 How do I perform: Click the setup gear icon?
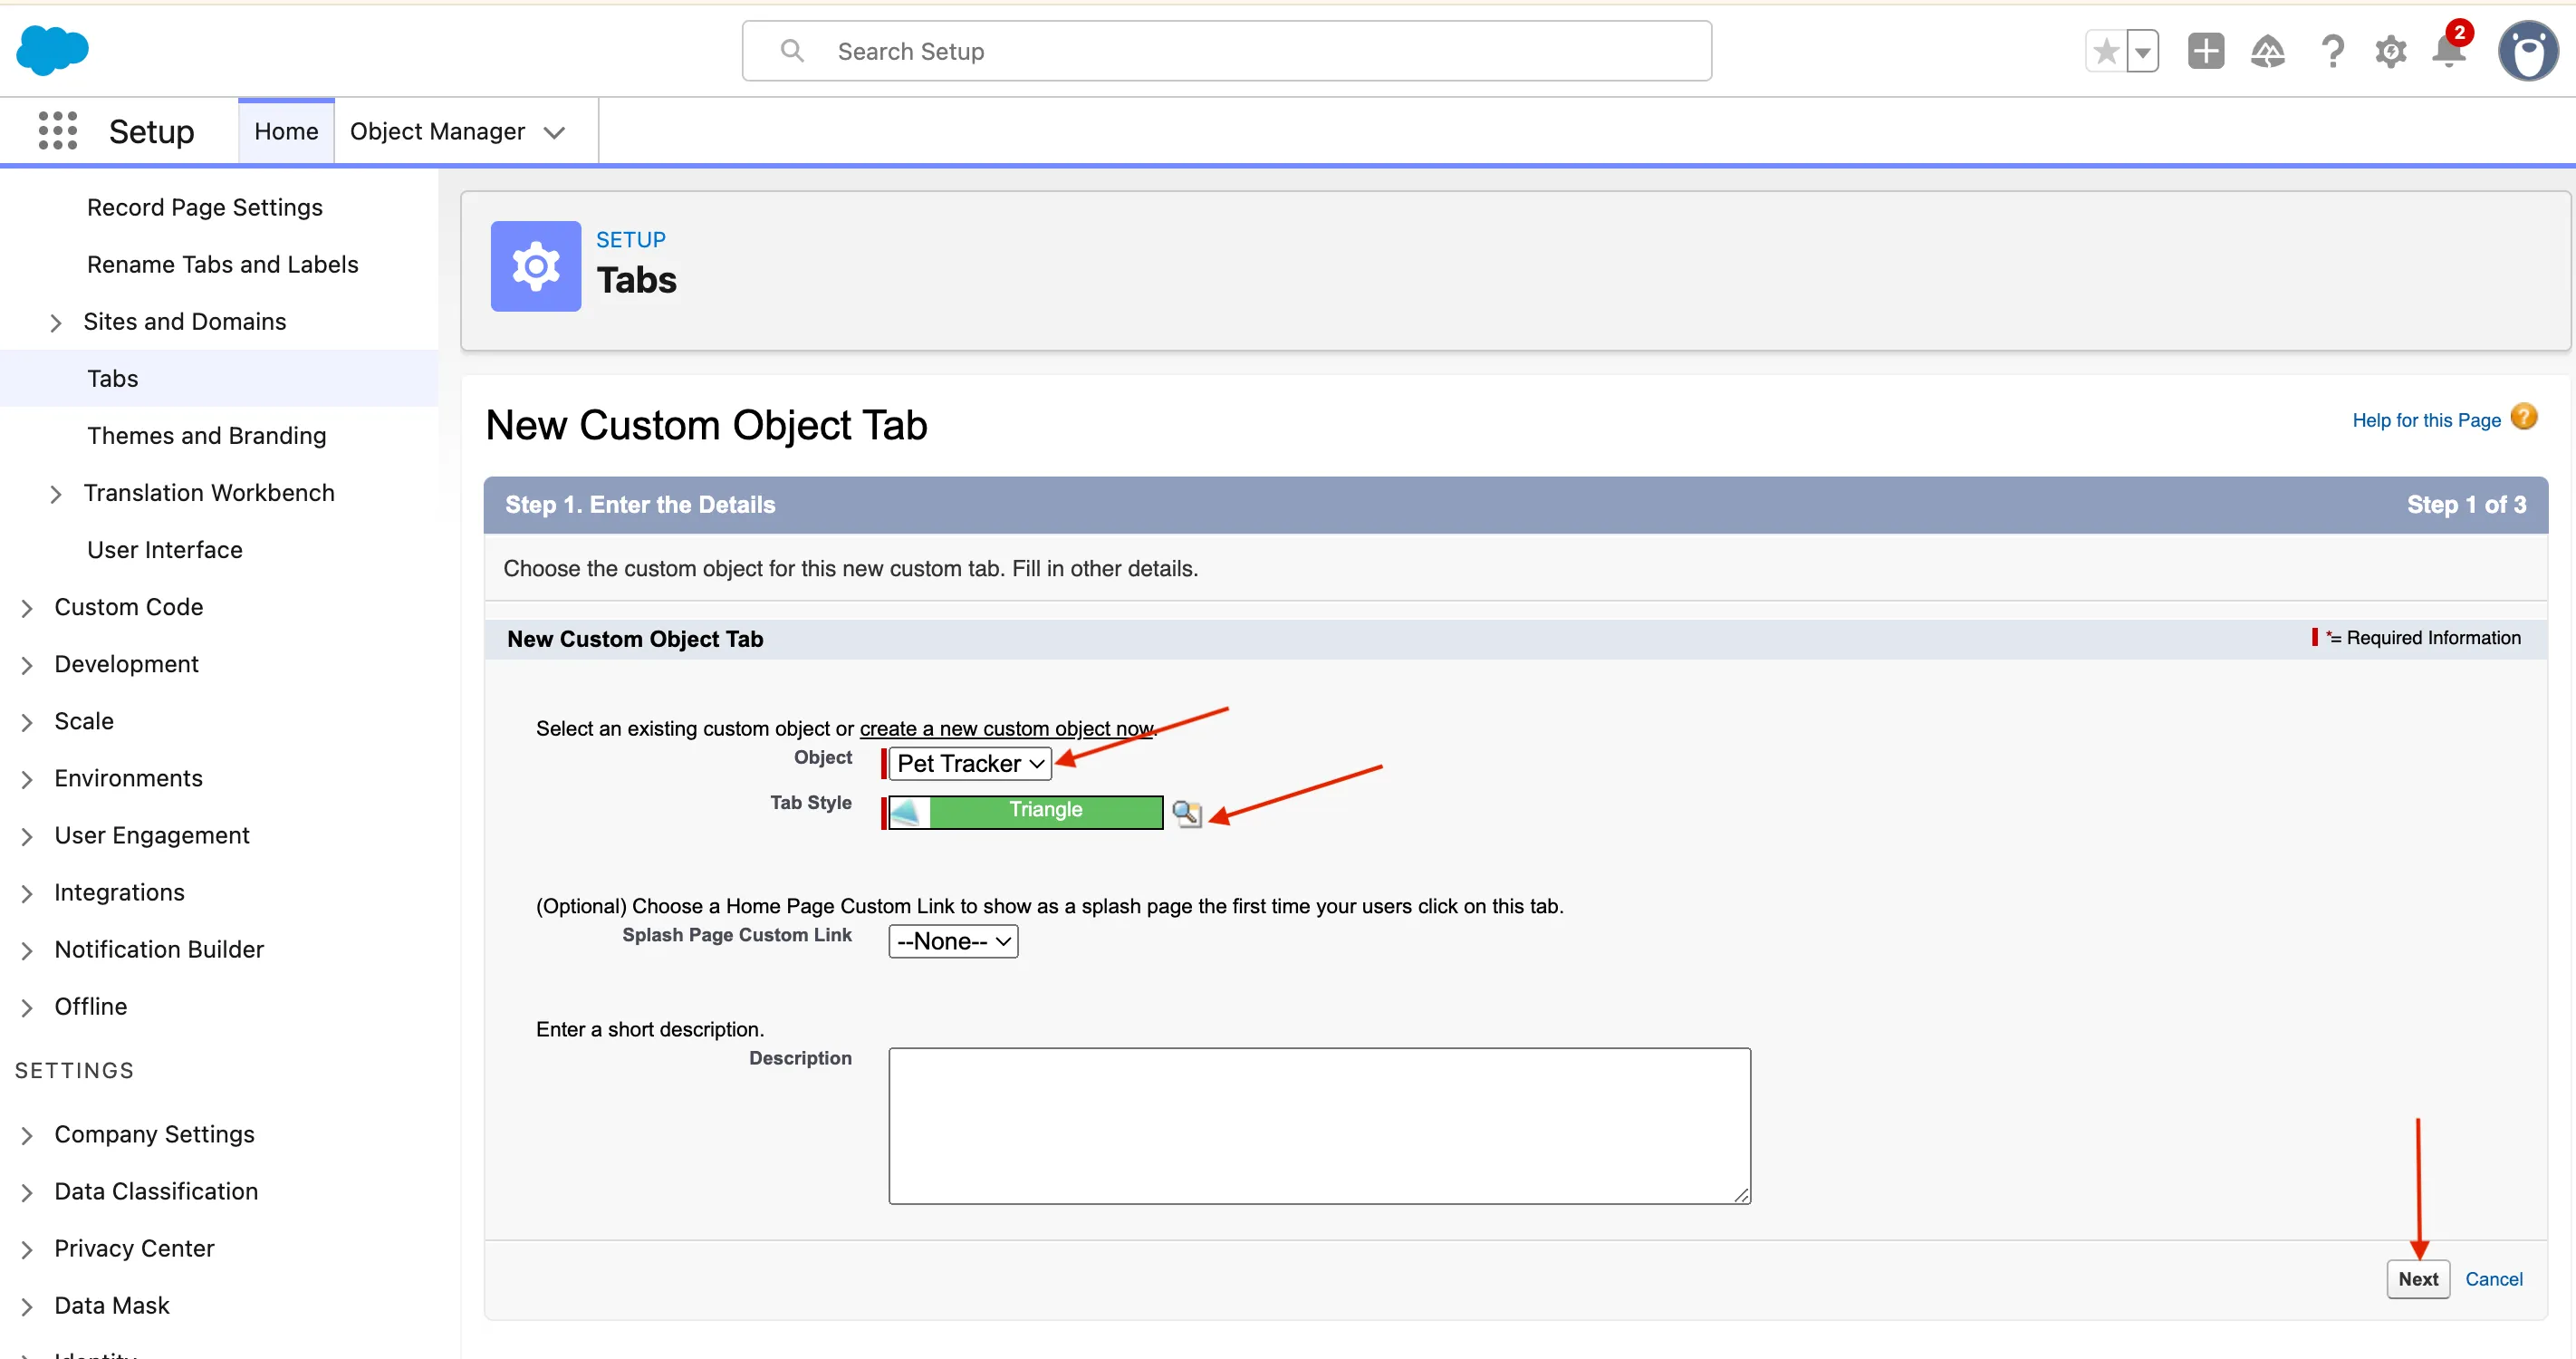point(2390,51)
